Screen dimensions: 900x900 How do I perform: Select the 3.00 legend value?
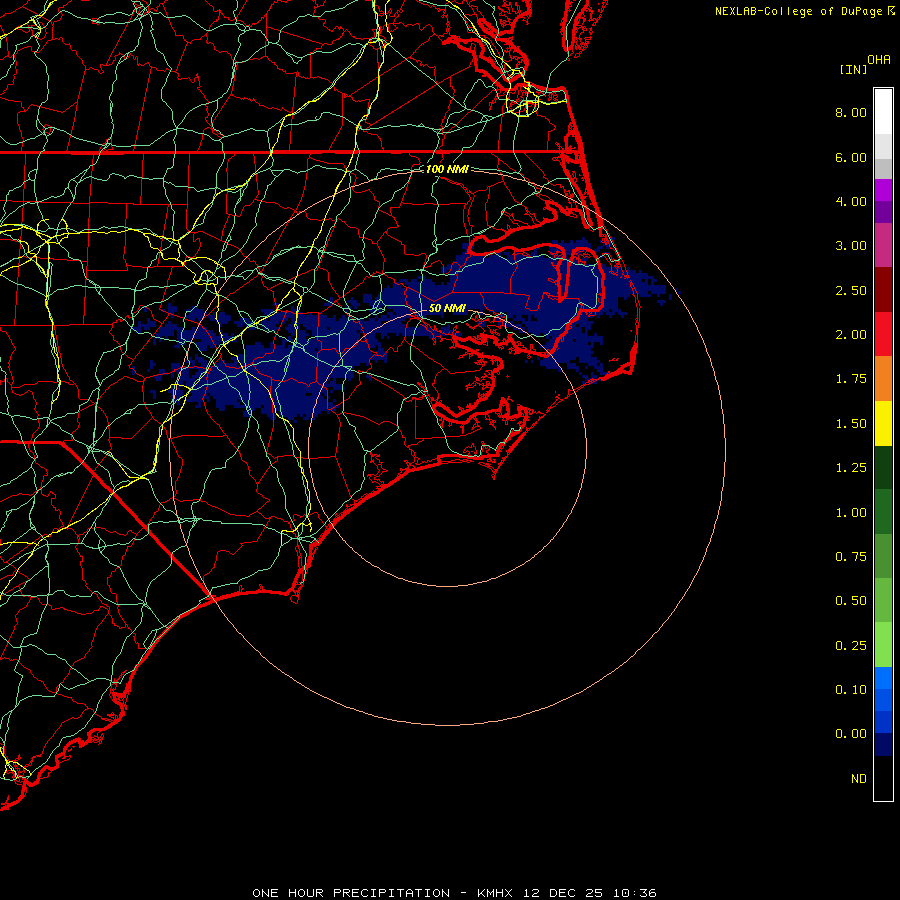tap(851, 246)
